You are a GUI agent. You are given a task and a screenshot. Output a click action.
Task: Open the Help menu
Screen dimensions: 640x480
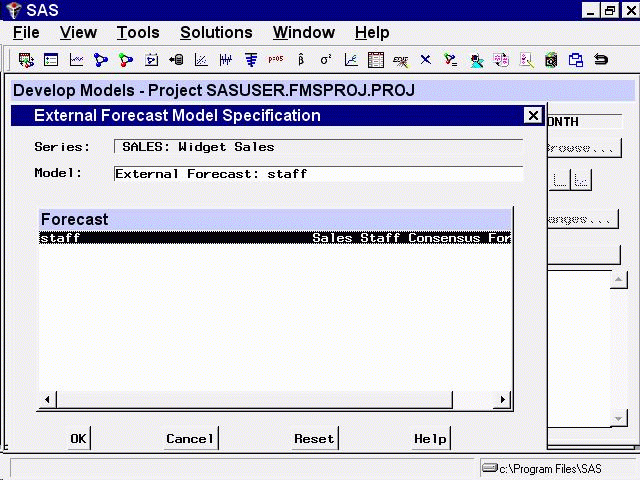point(372,33)
